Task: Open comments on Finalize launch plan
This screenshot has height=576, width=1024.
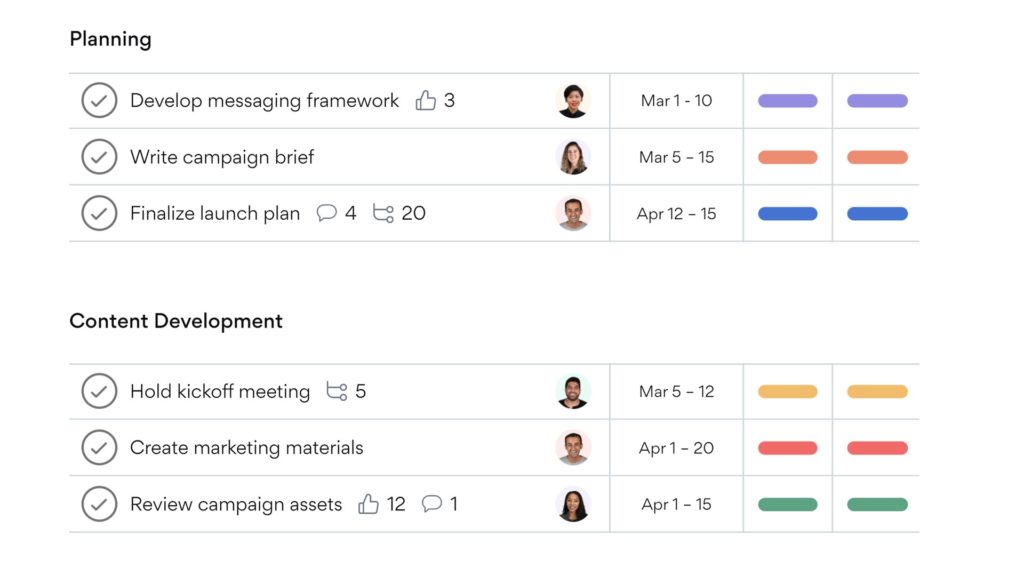Action: pos(327,213)
